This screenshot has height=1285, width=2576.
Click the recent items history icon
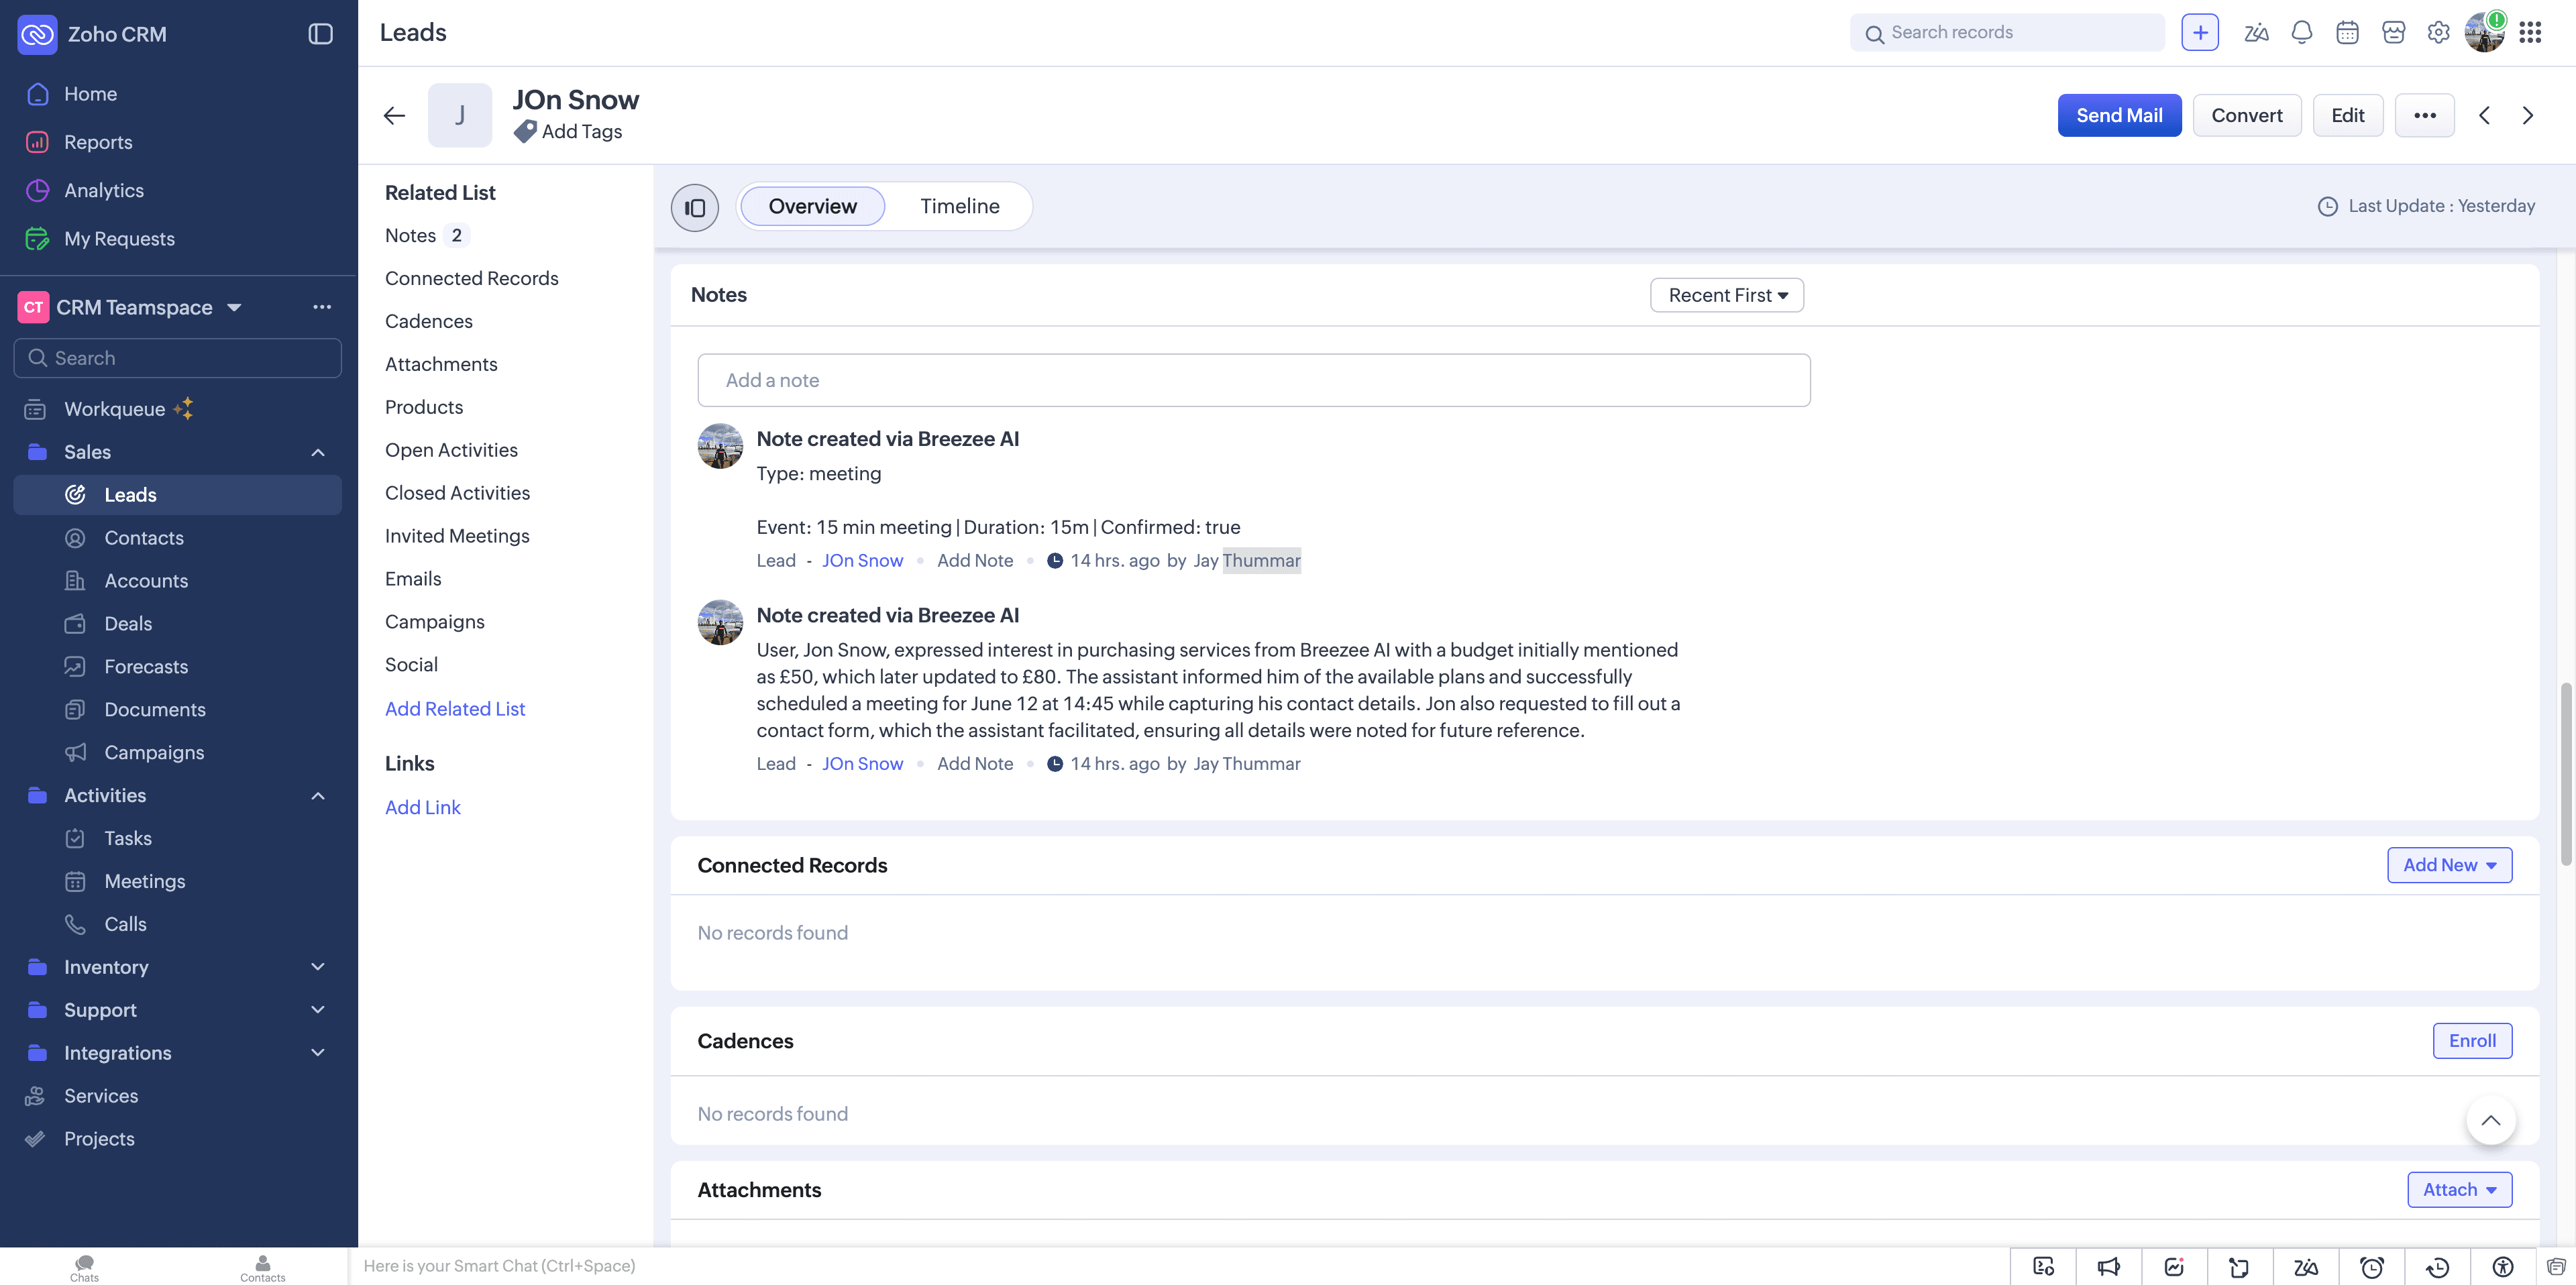pyautogui.click(x=2437, y=1267)
